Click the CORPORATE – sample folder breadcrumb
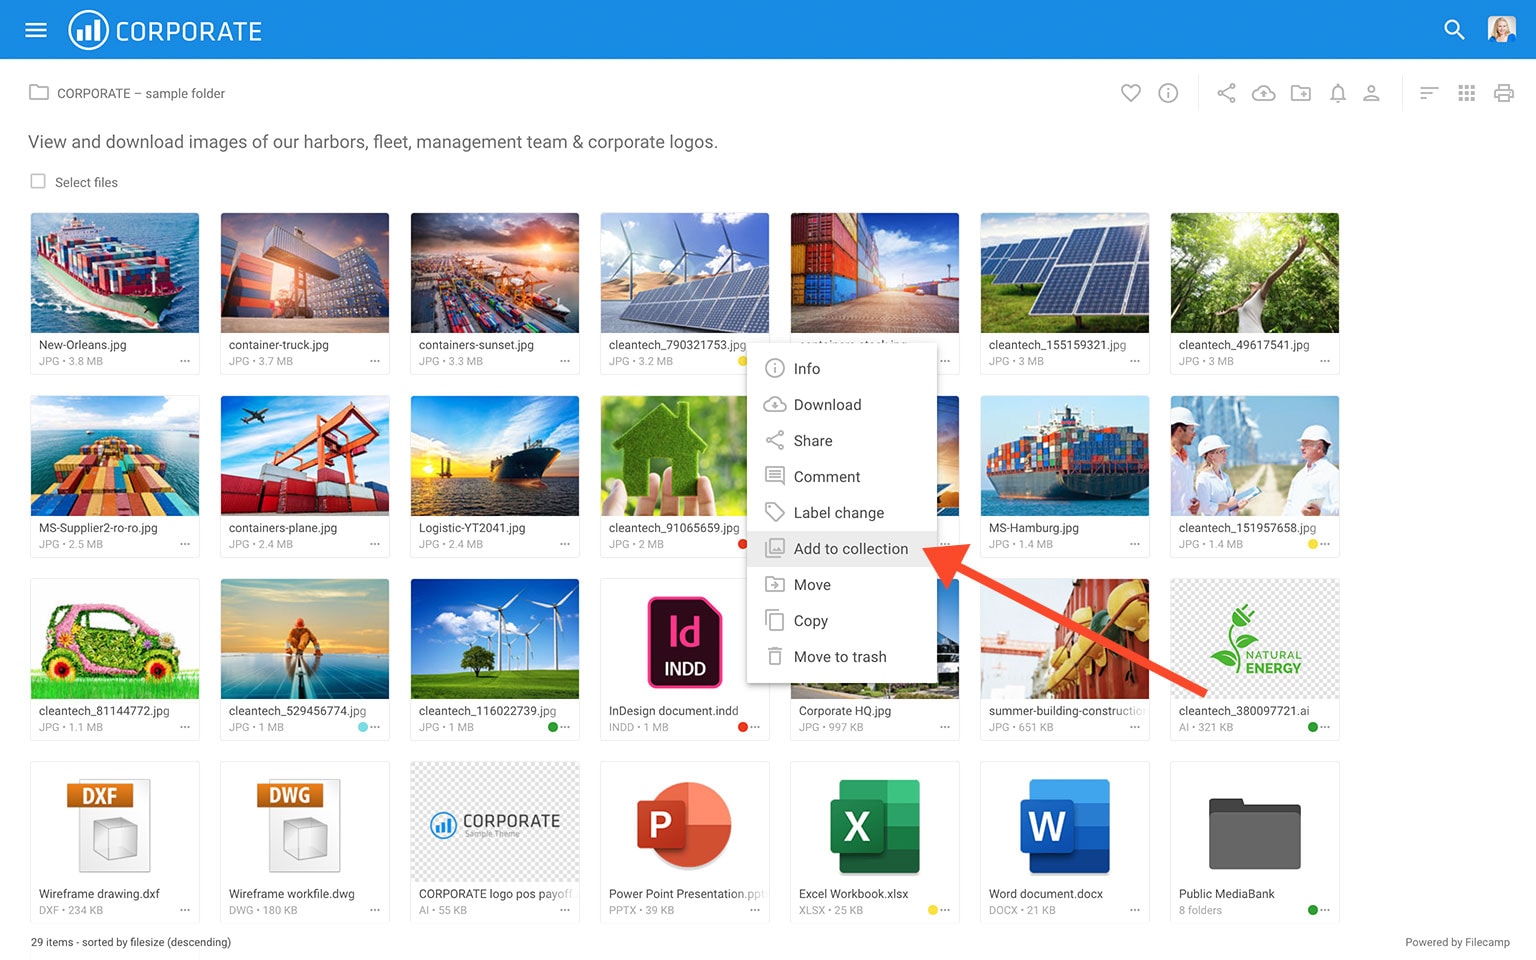The height and width of the screenshot is (960, 1536). (x=141, y=93)
